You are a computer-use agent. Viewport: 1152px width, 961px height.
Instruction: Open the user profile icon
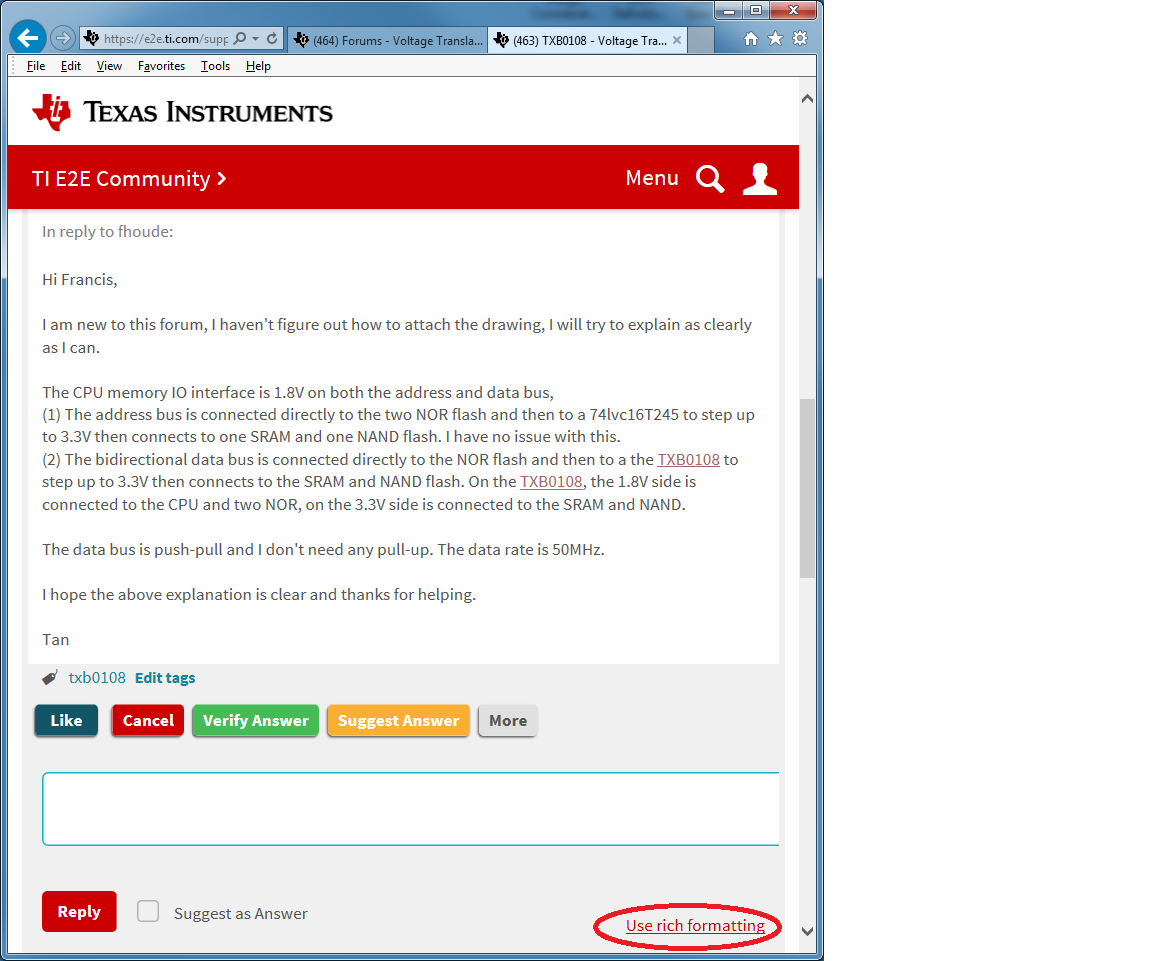pyautogui.click(x=760, y=179)
